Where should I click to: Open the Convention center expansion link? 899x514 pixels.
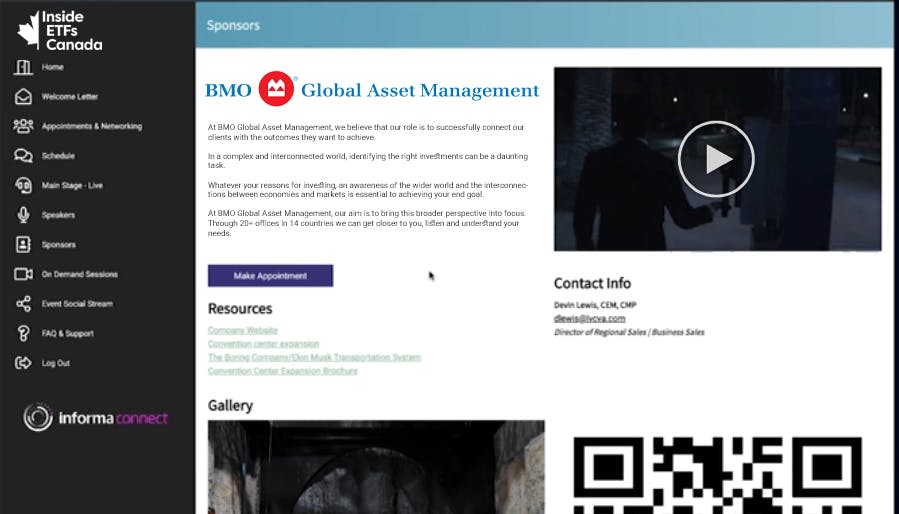point(263,344)
